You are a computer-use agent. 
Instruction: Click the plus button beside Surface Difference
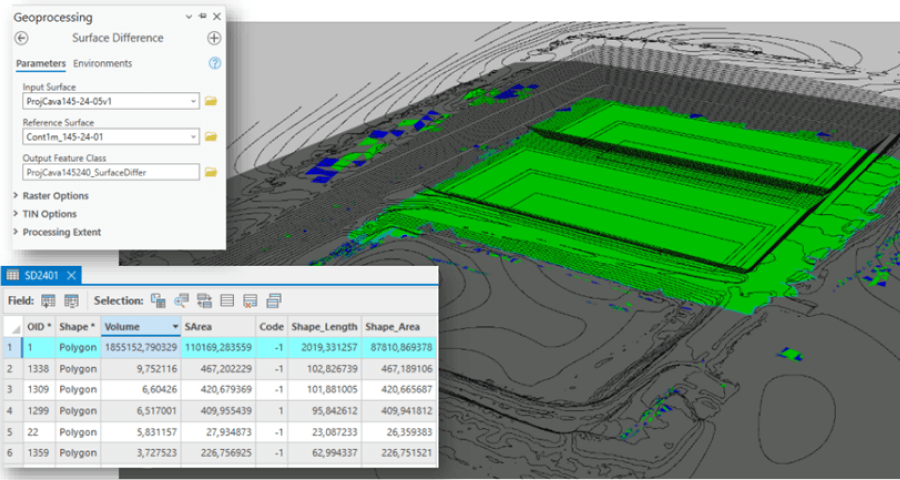[x=214, y=38]
